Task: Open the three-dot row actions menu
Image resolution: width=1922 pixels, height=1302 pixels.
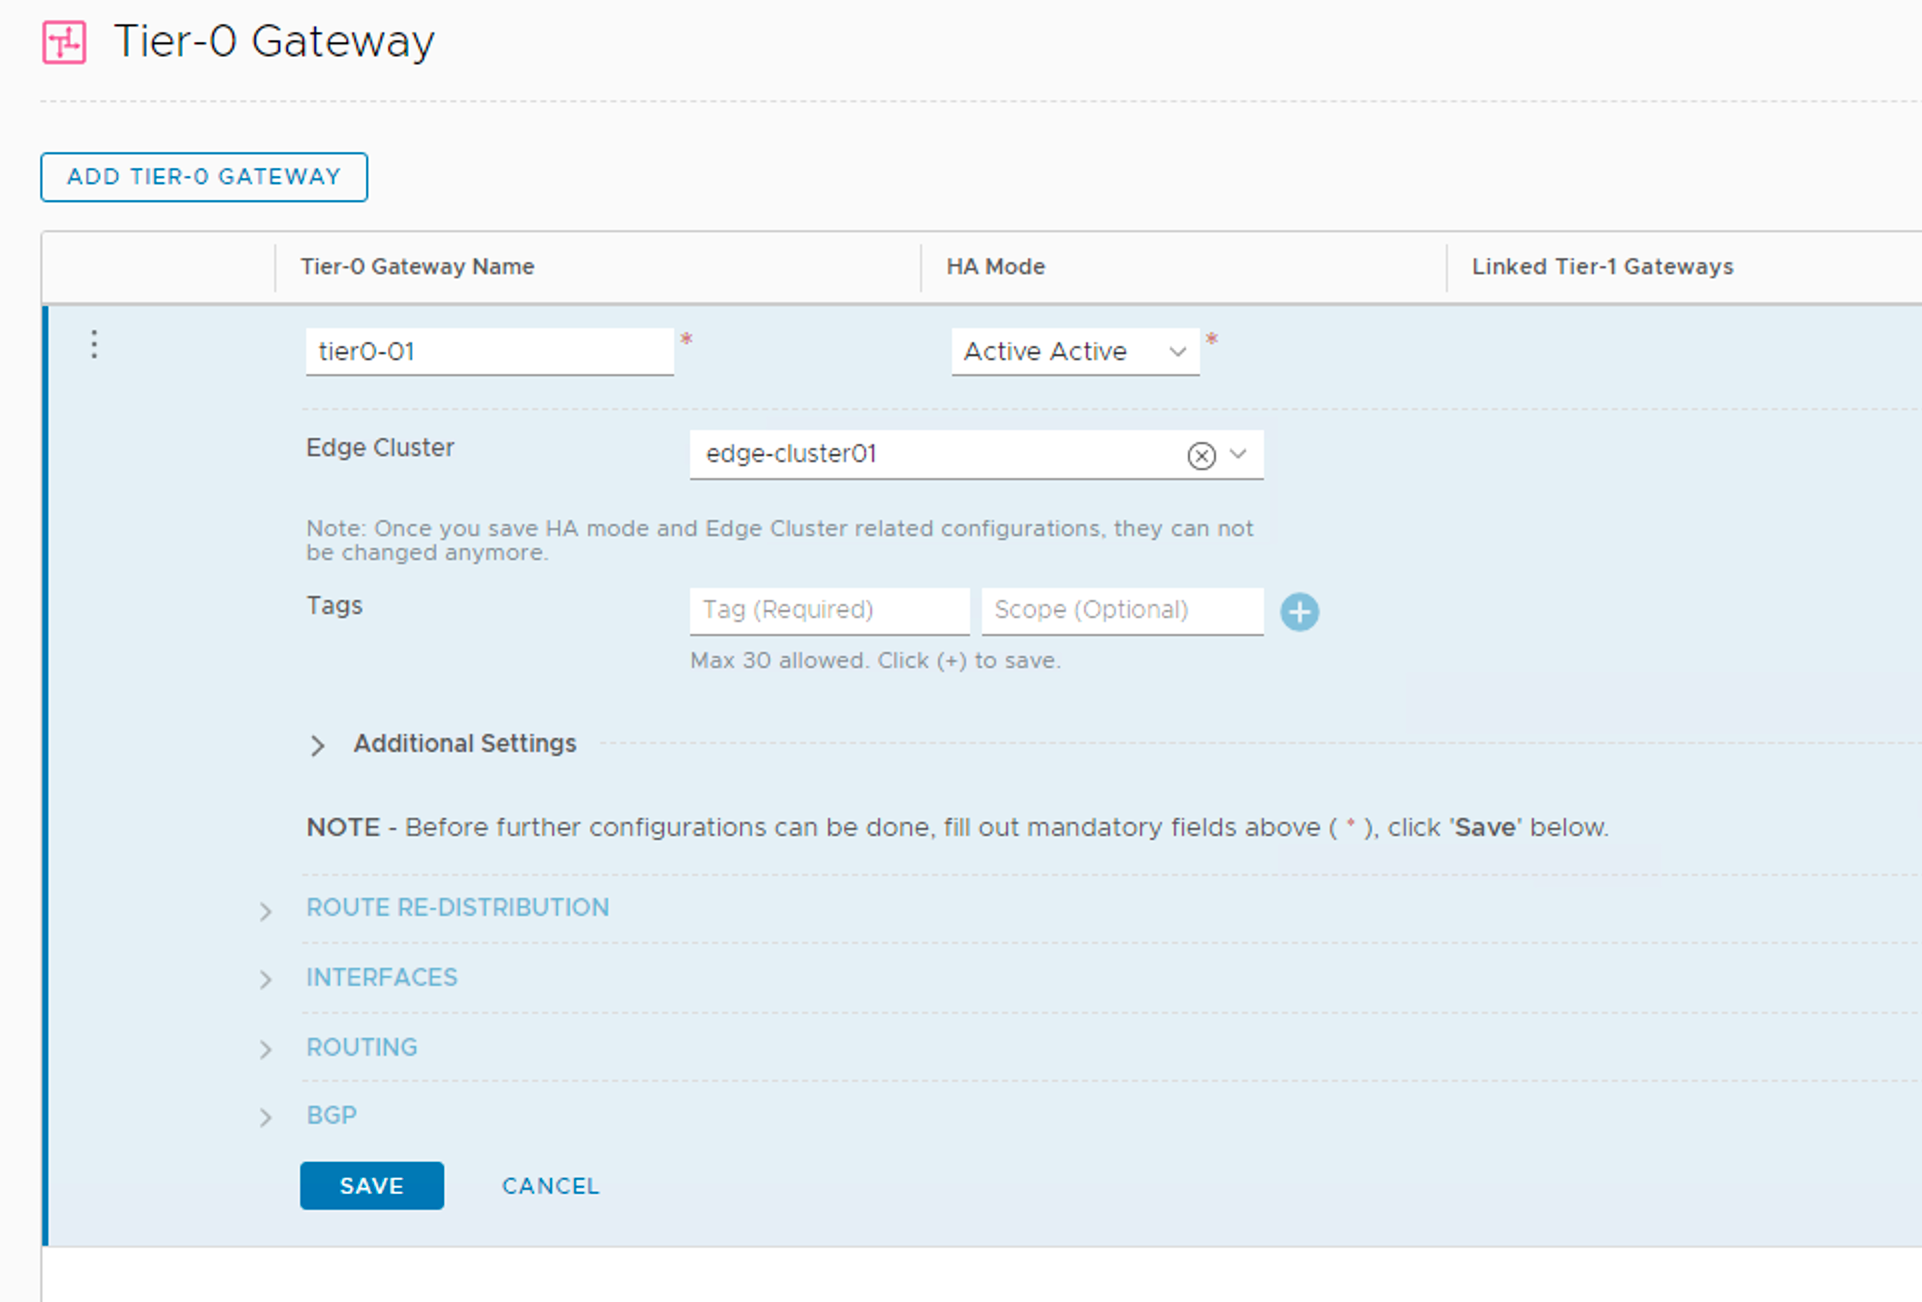Action: coord(94,345)
